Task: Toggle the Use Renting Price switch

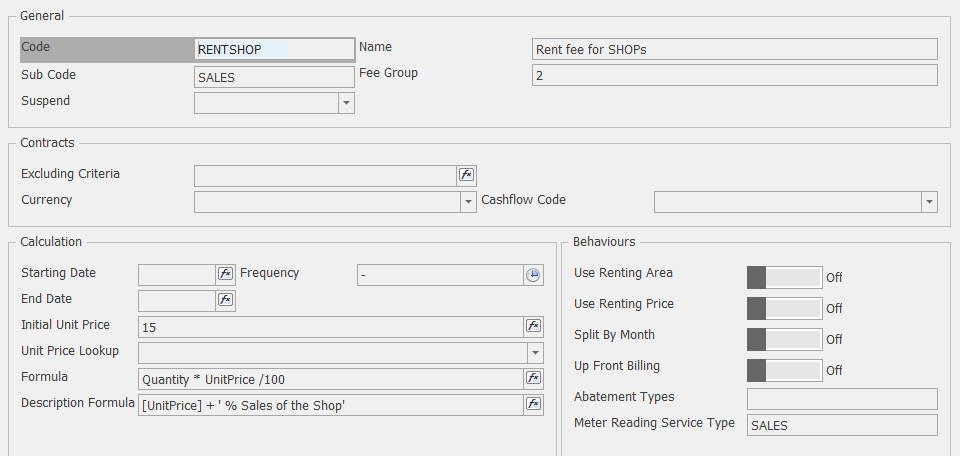Action: (x=784, y=308)
